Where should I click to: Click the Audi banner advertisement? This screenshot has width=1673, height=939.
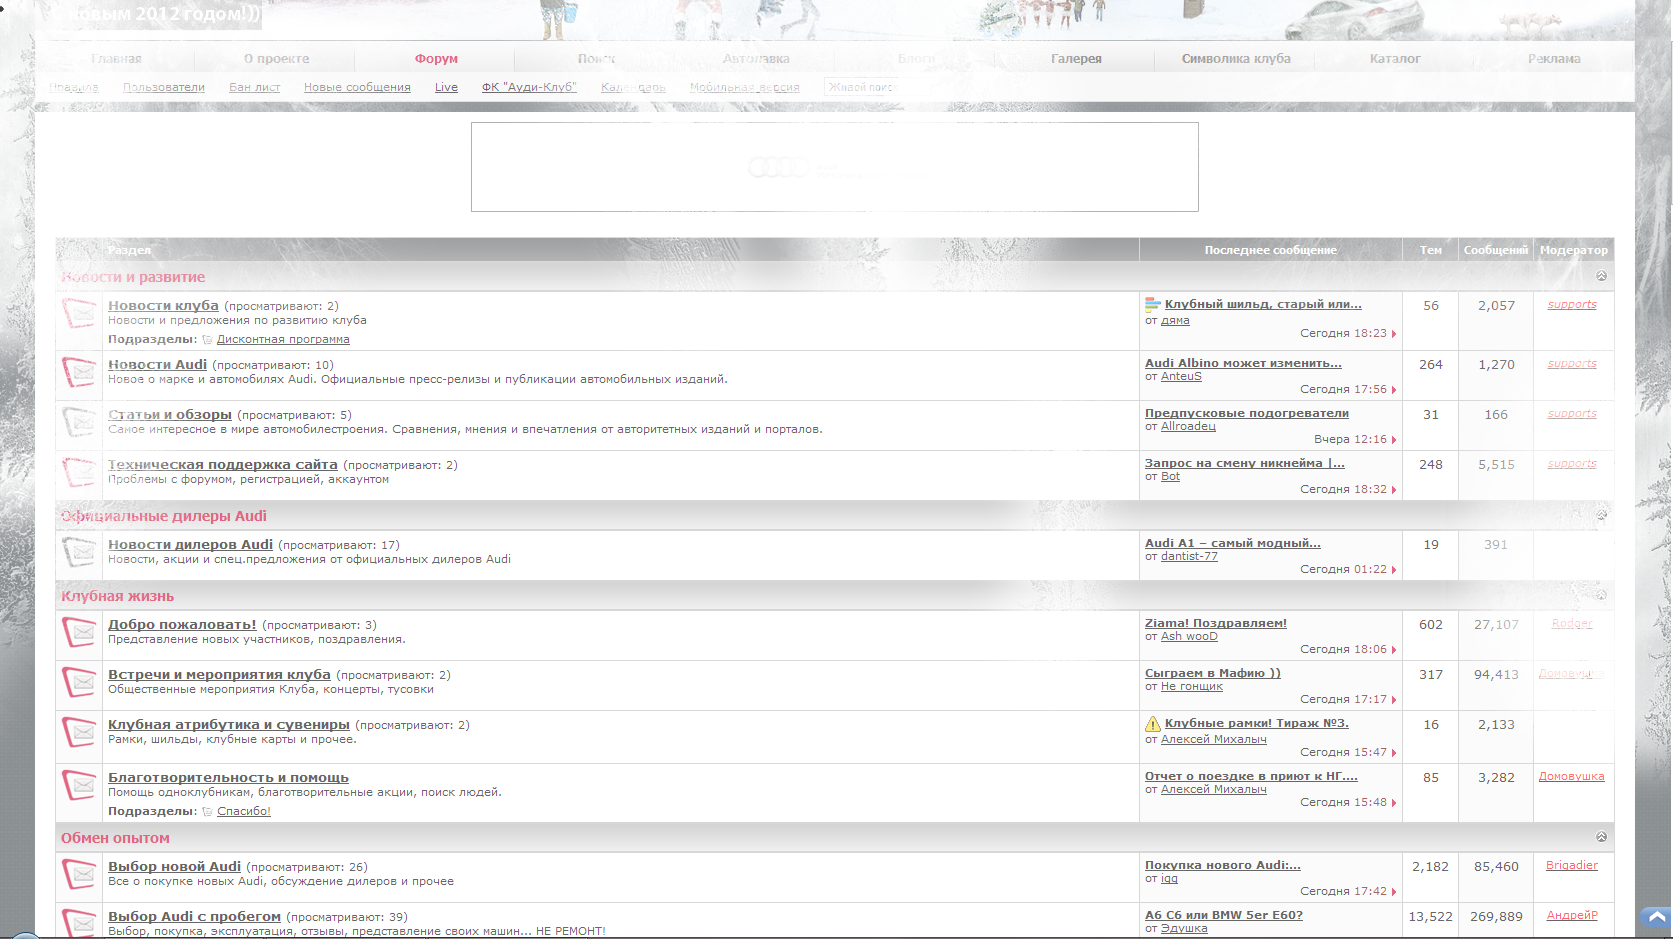(835, 167)
